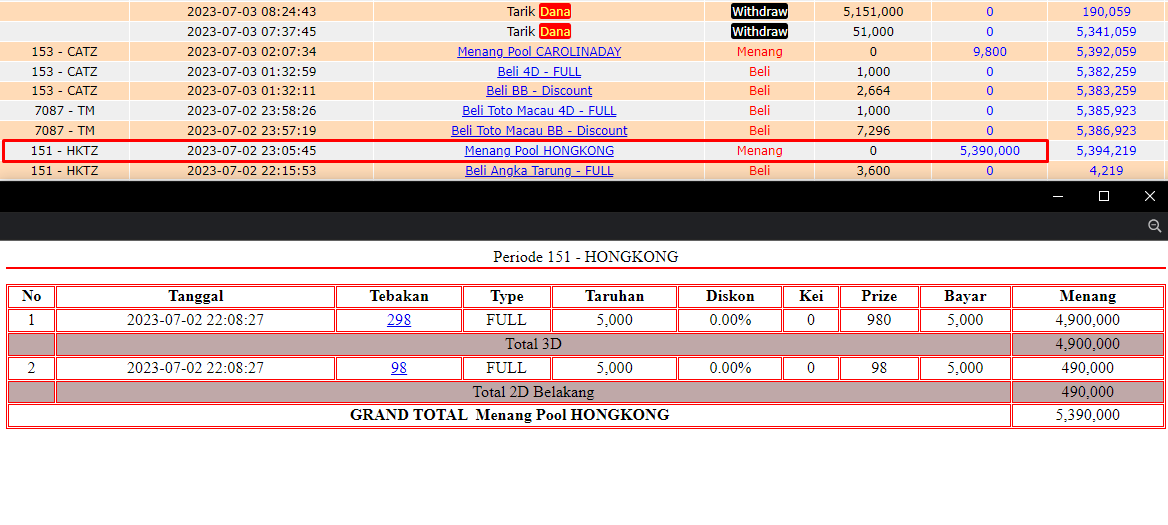This screenshot has width=1168, height=525.
Task: Click debit amount 7,296
Action: [872, 130]
